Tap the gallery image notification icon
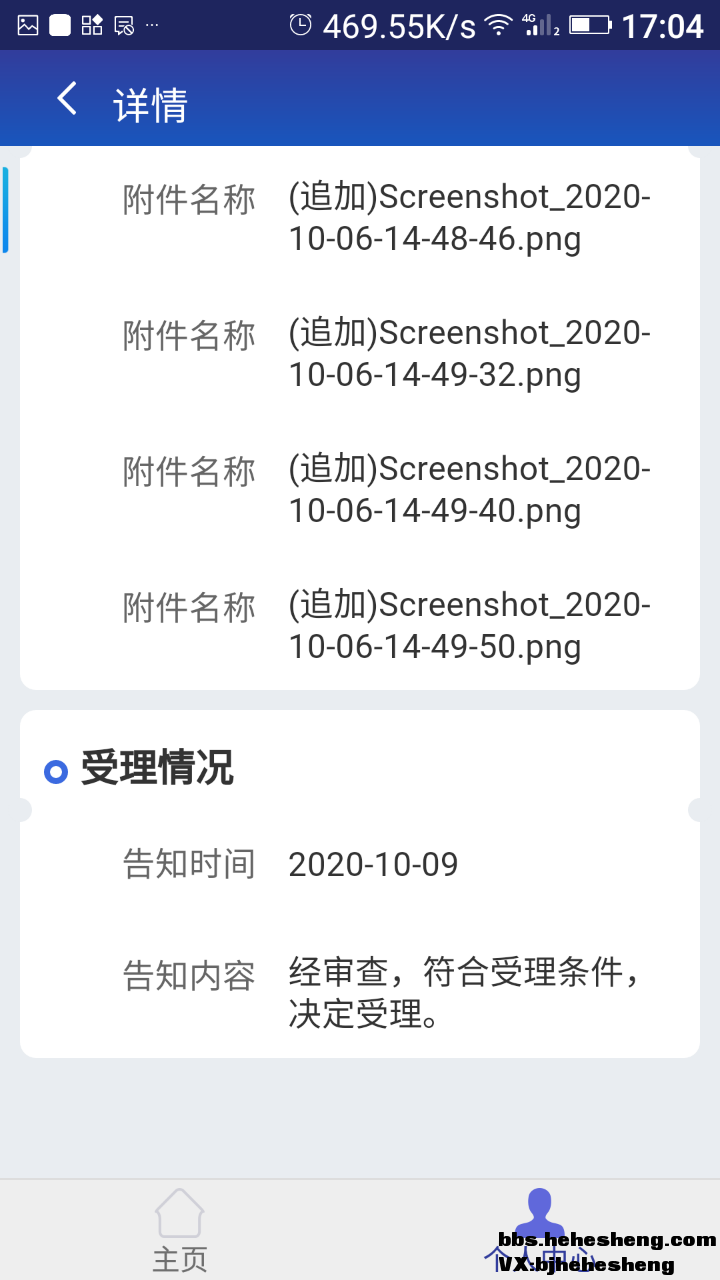 (28, 25)
